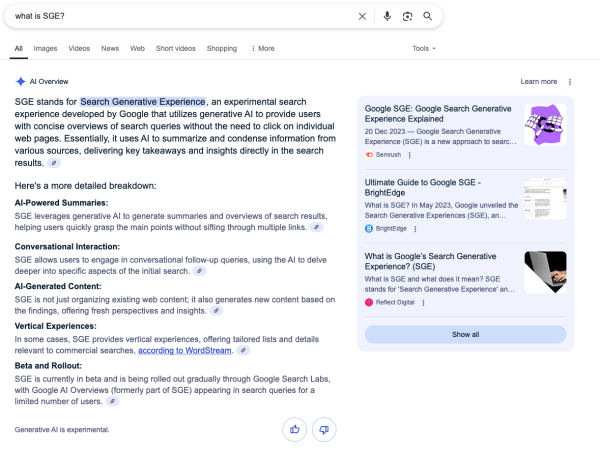600x450 pixels.
Task: Click the Semrush source name
Action: [388, 155]
